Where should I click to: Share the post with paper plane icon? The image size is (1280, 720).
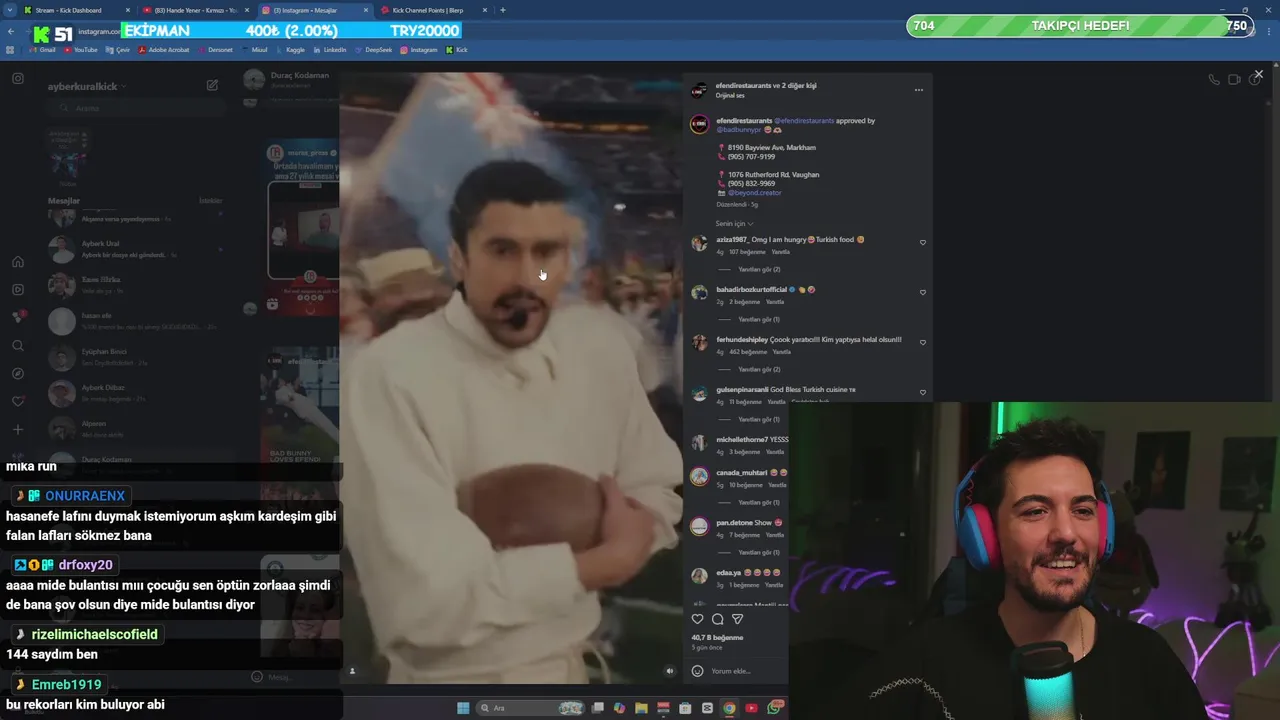click(737, 619)
